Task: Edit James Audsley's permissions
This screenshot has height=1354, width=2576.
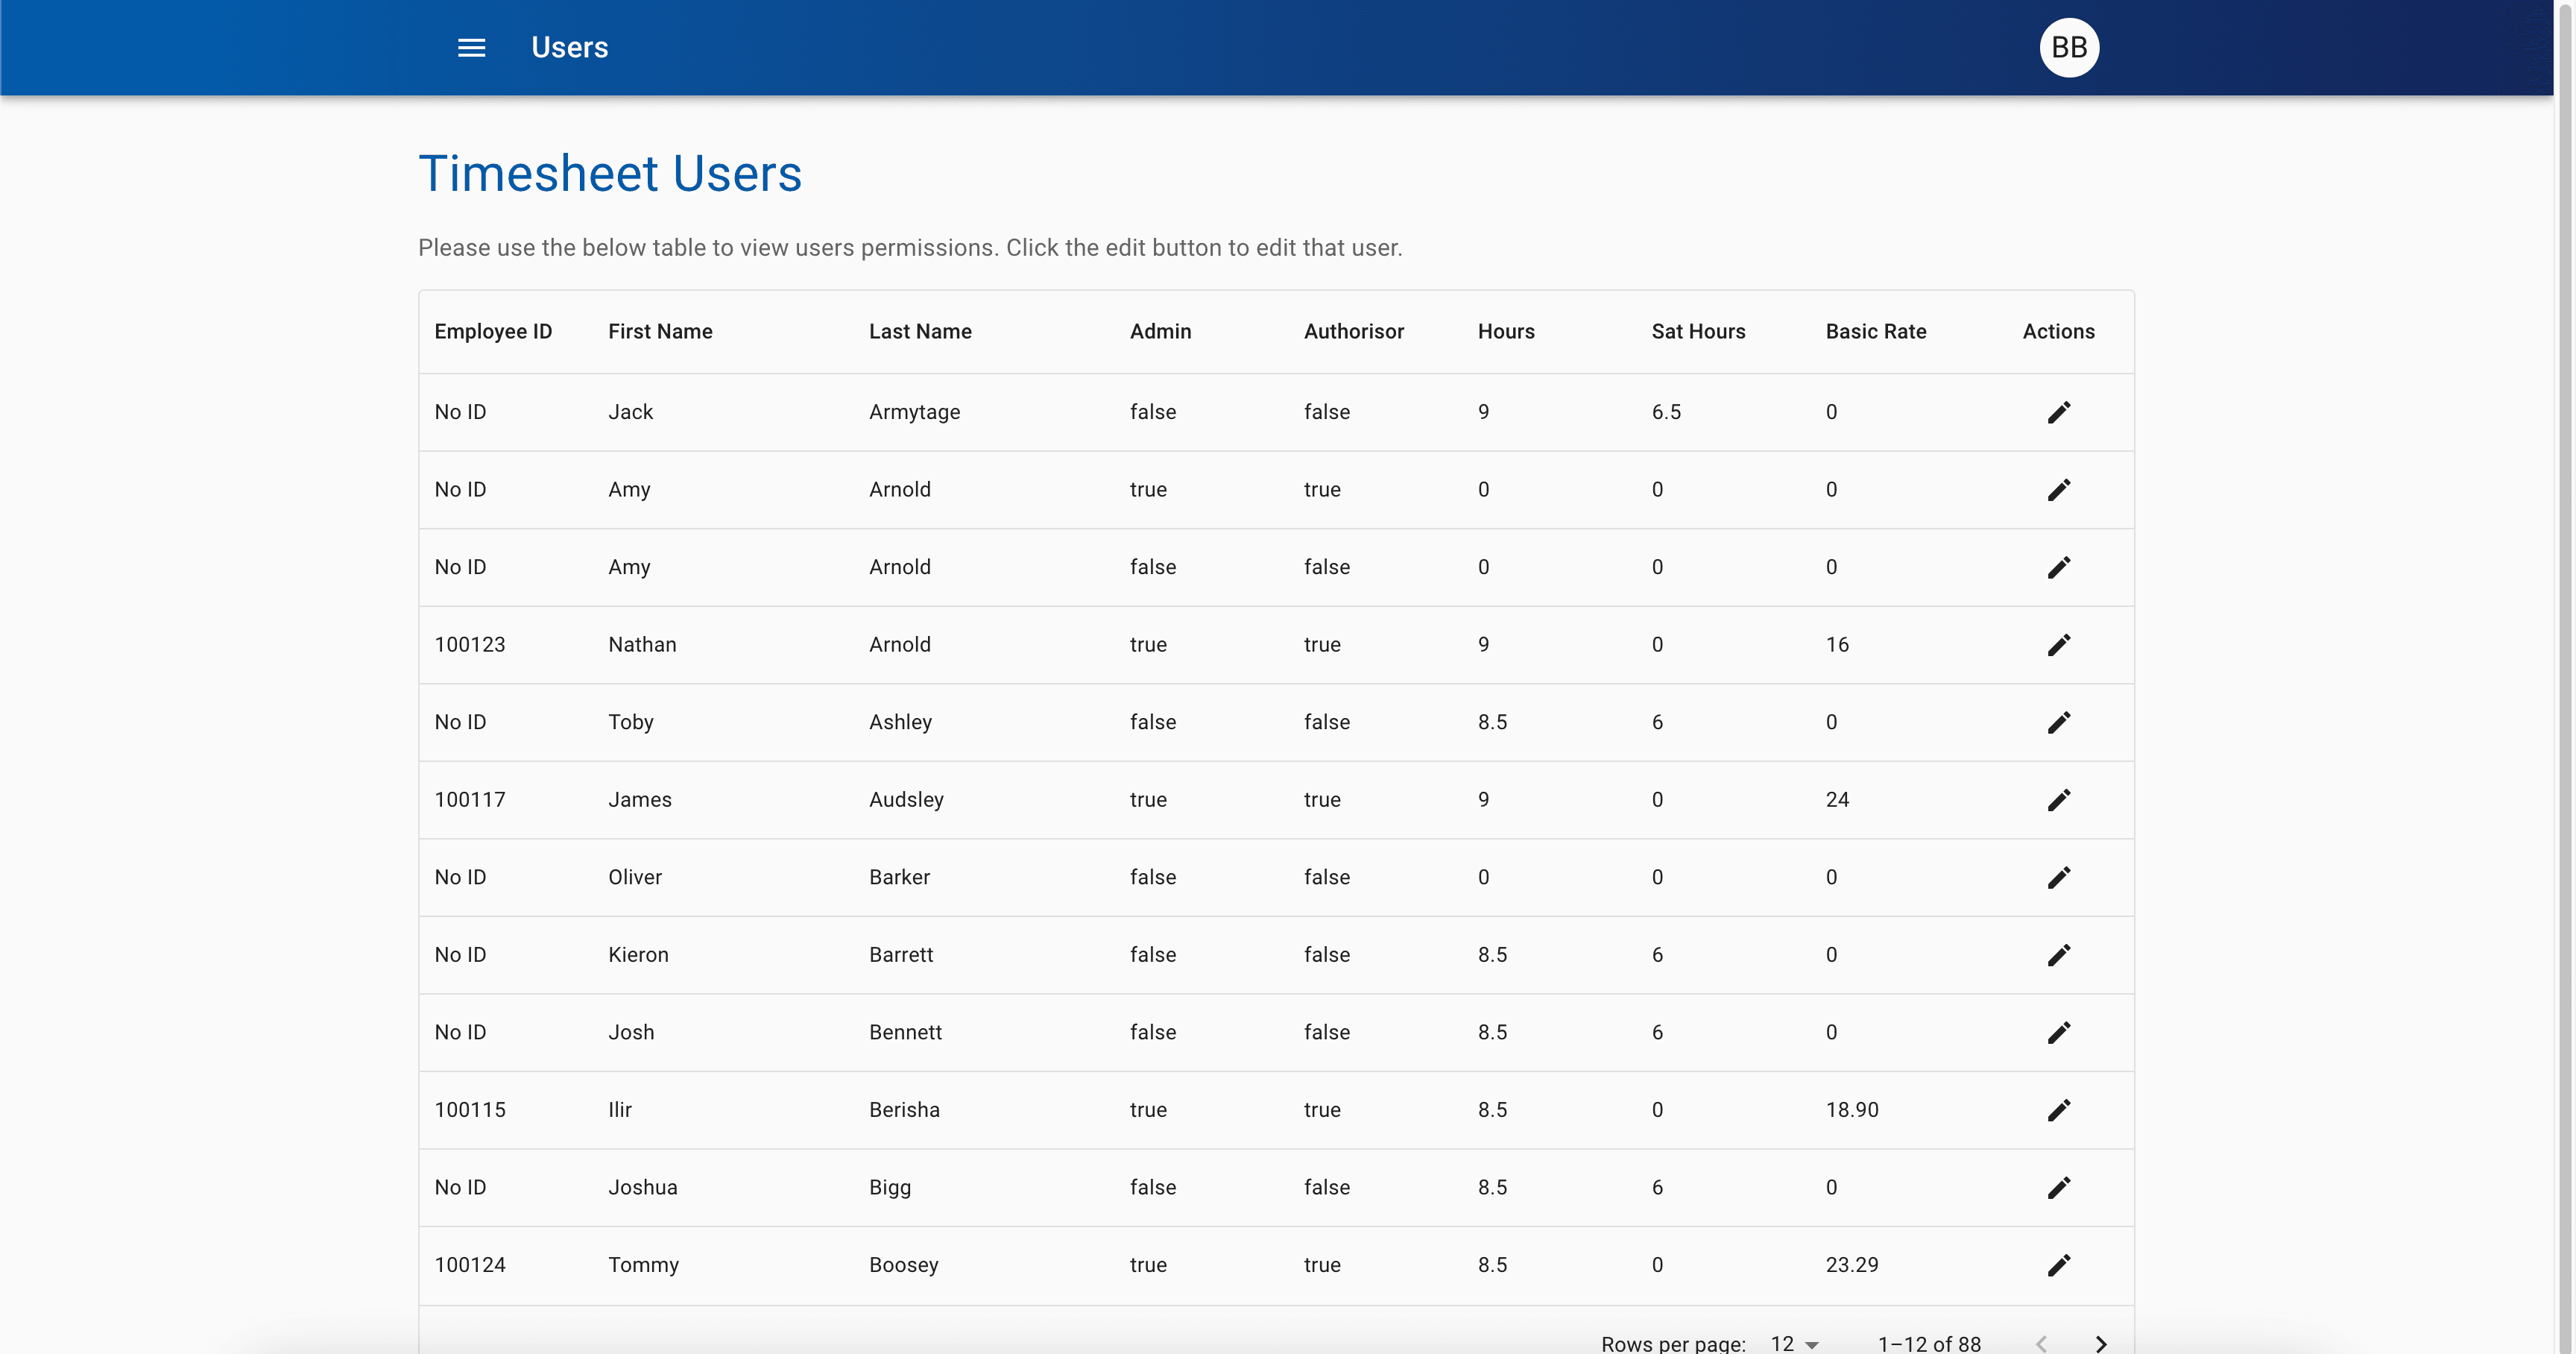Action: 2058,800
